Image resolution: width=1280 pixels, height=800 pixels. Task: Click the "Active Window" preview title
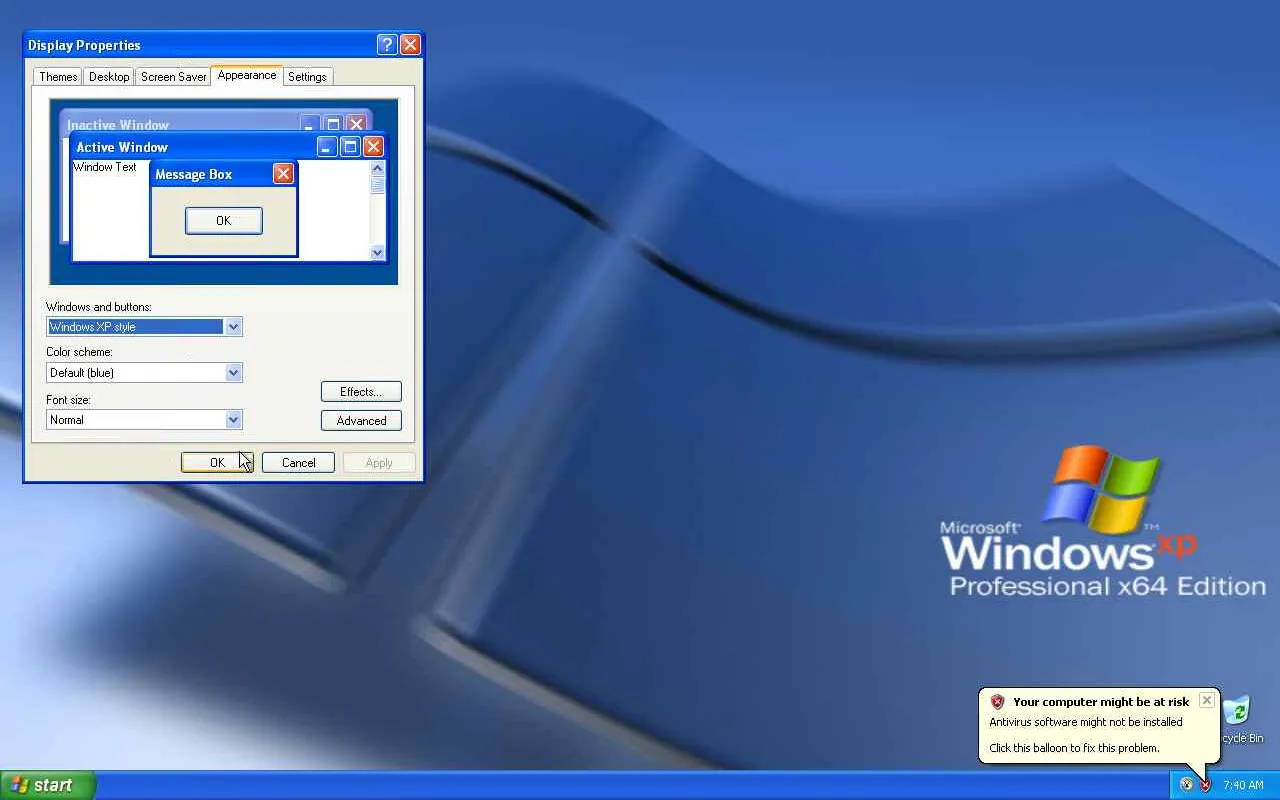pyautogui.click(x=122, y=147)
